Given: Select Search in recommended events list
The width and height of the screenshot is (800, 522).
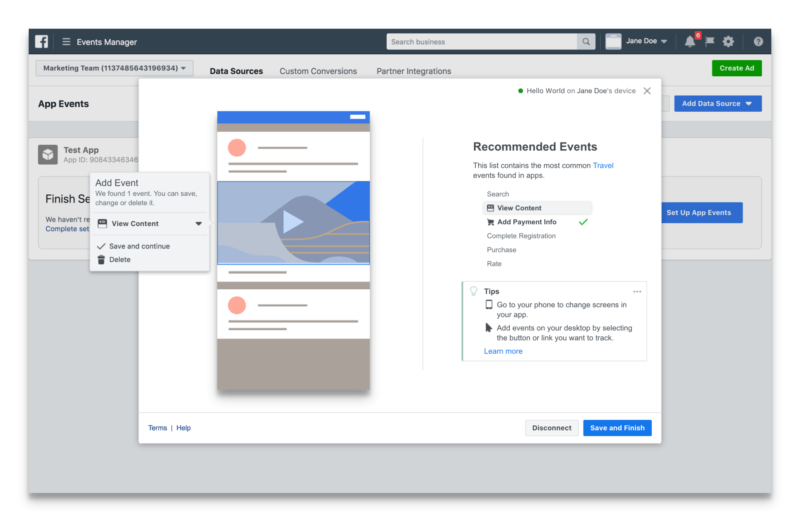Looking at the screenshot, I should [497, 194].
